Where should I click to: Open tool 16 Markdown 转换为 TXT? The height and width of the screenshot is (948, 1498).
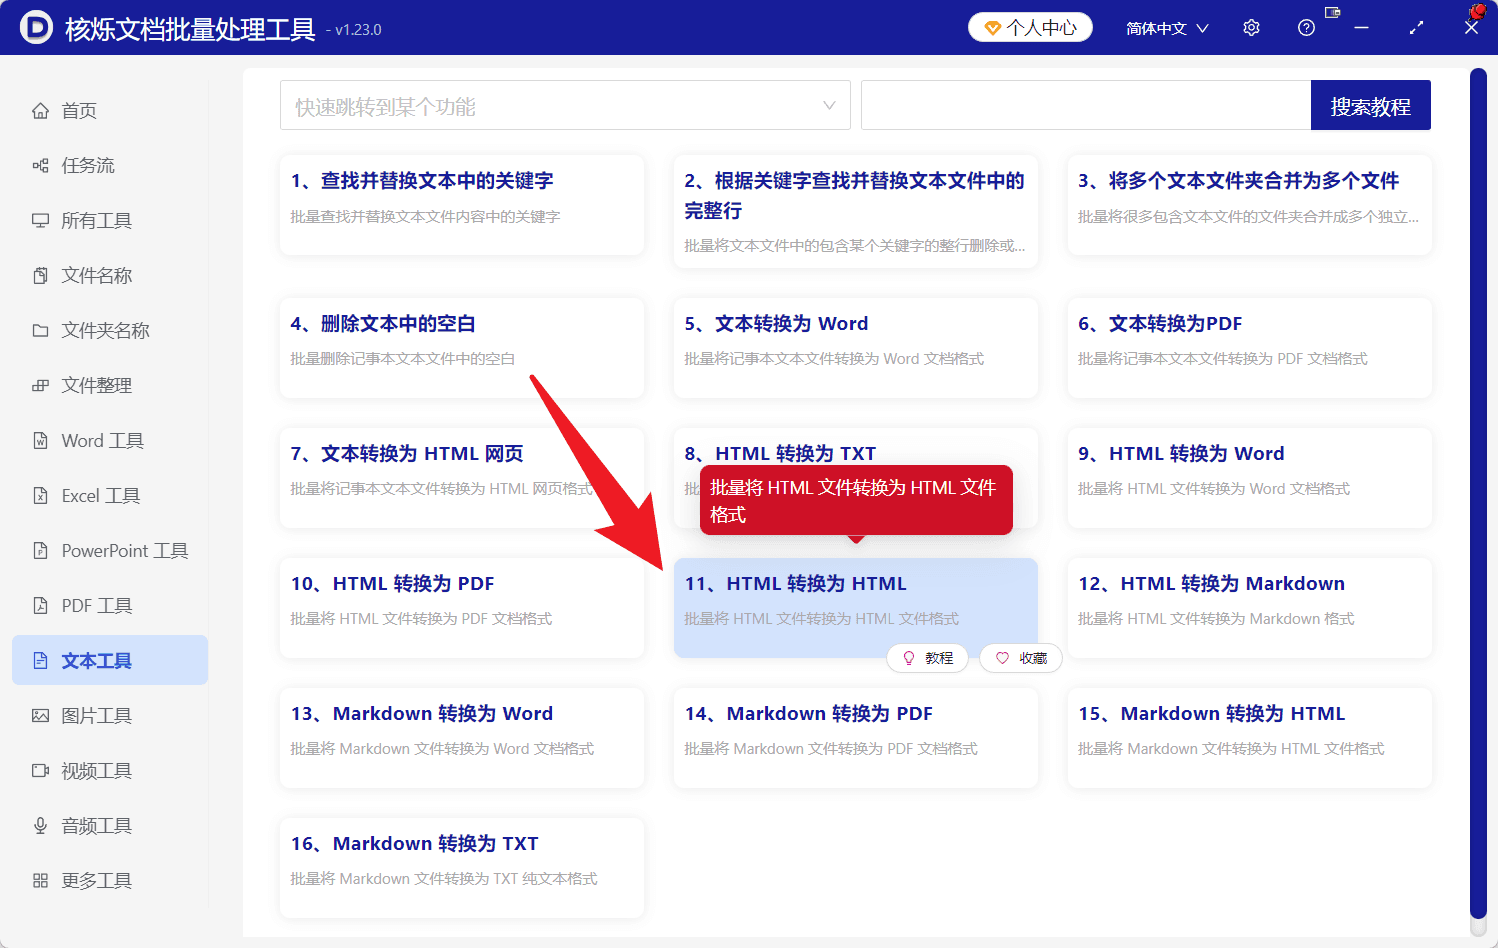click(x=462, y=868)
